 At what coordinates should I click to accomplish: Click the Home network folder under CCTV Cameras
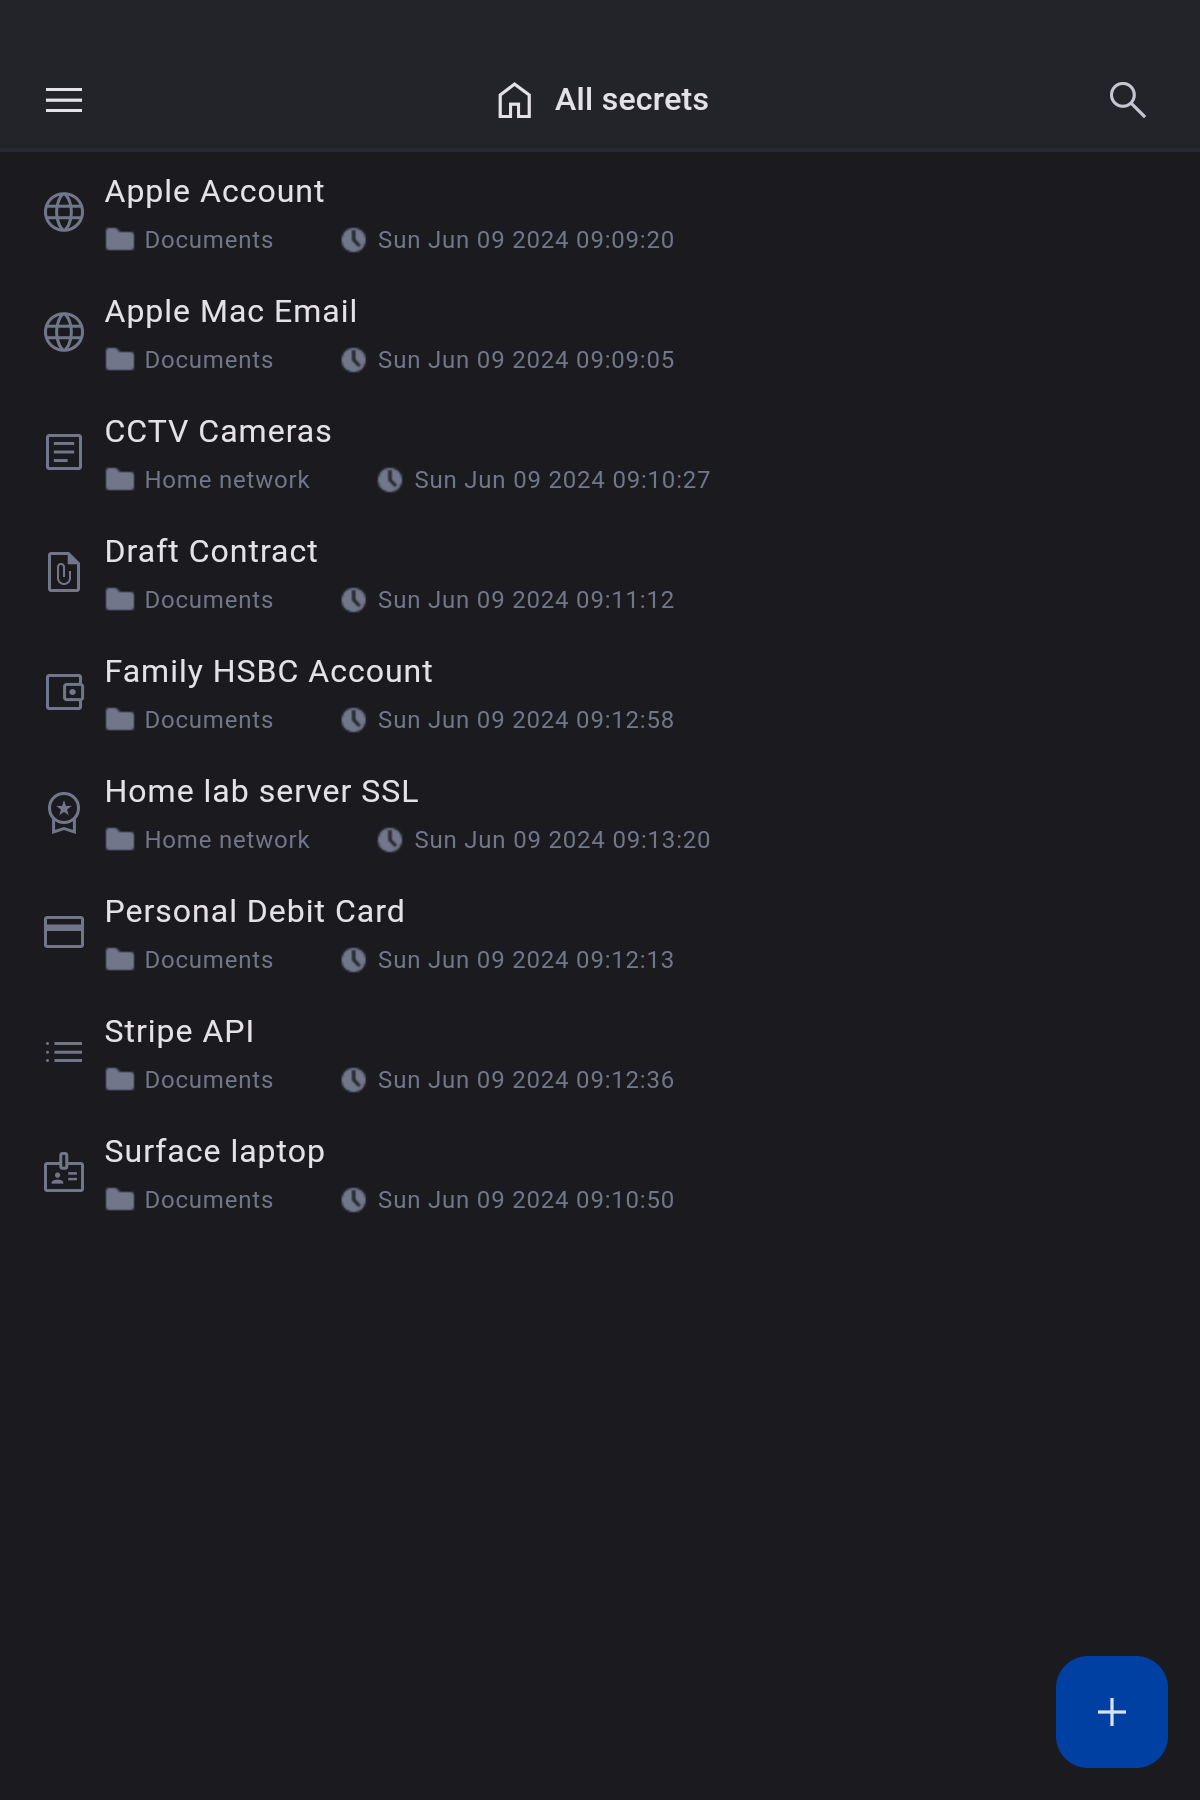[226, 480]
